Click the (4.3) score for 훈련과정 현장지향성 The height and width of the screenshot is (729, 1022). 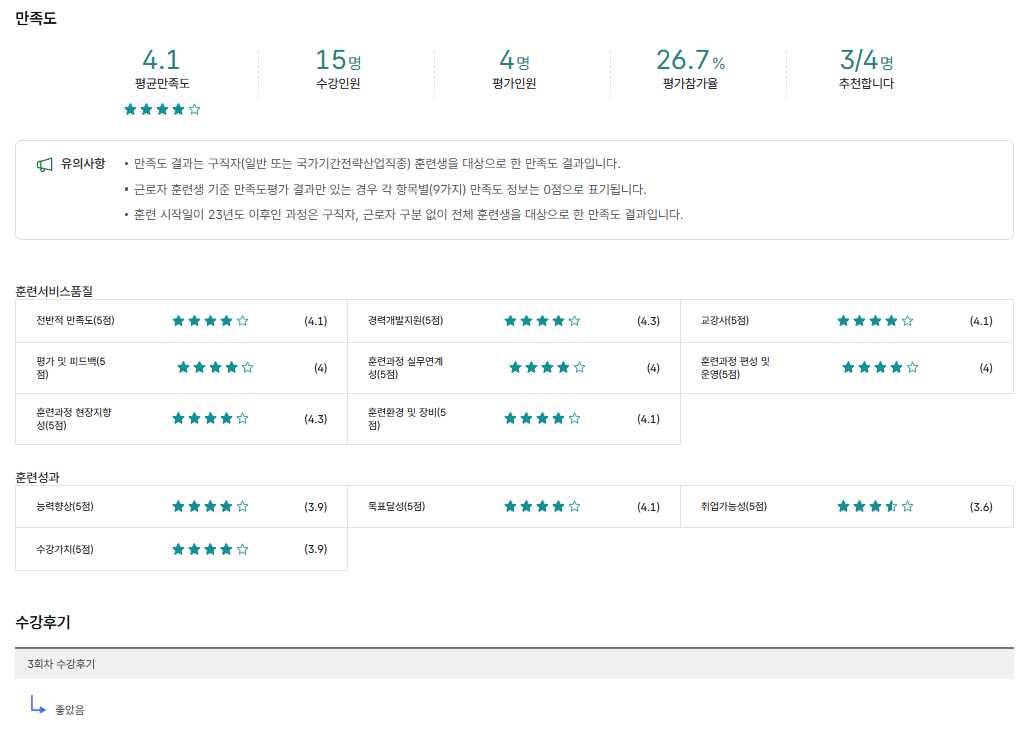pyautogui.click(x=316, y=419)
